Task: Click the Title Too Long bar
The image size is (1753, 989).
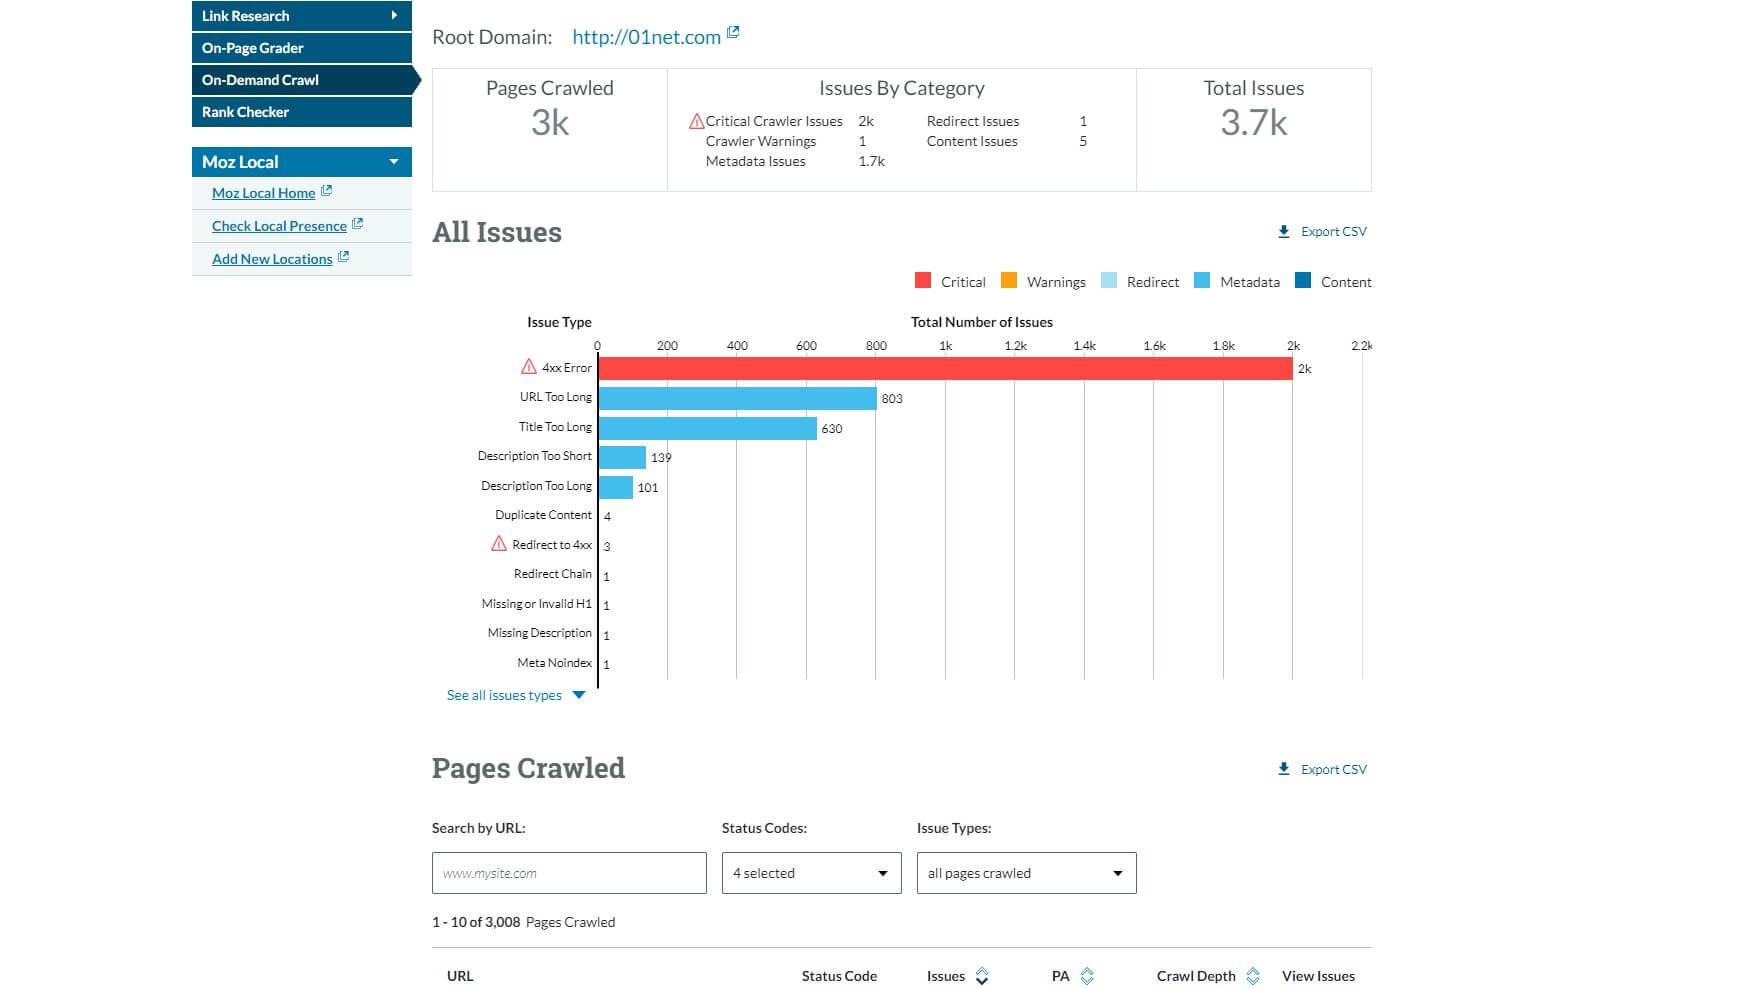Action: [708, 428]
